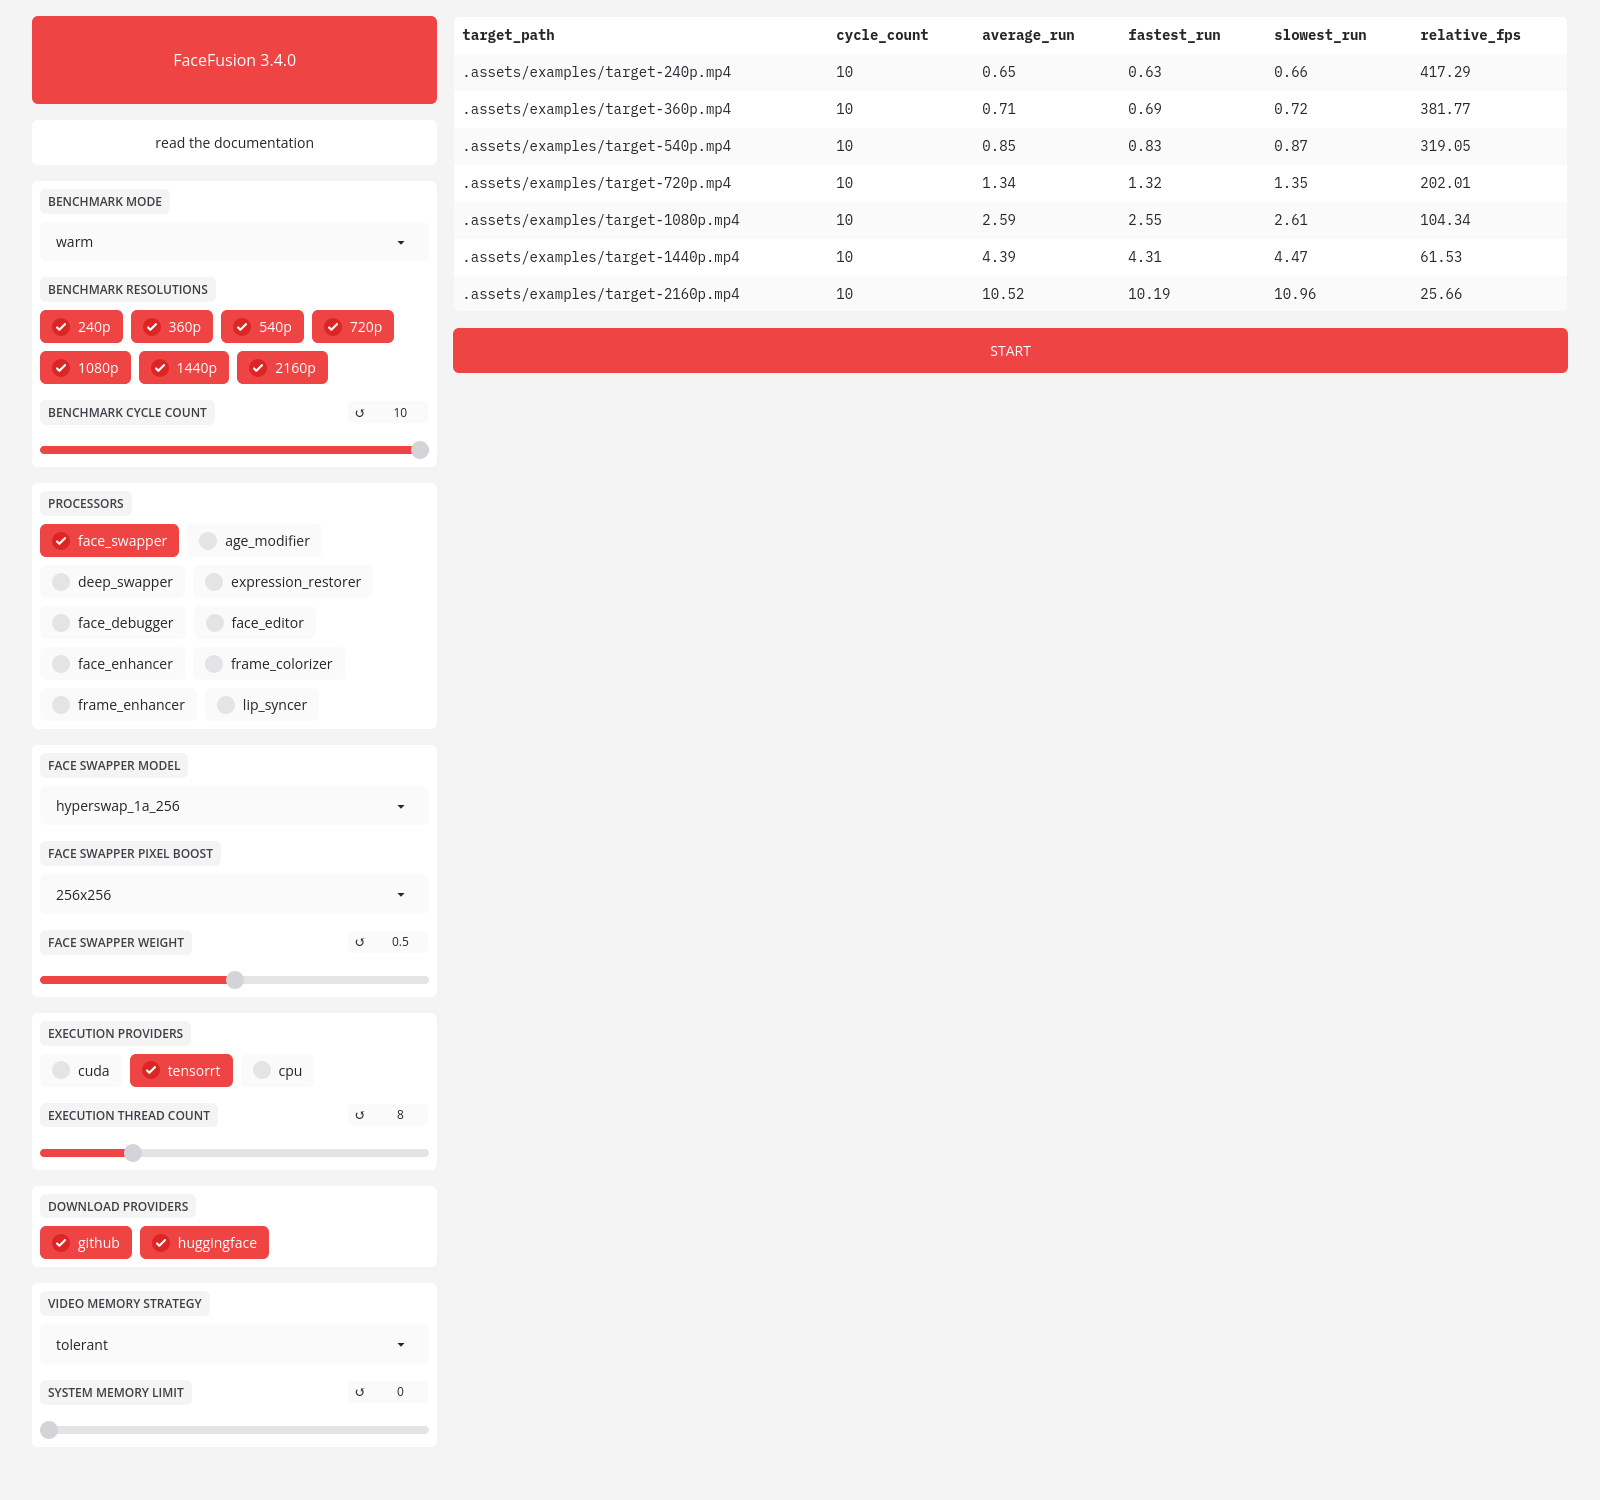
Task: Uncheck the 720p benchmark resolution
Action: tap(353, 327)
